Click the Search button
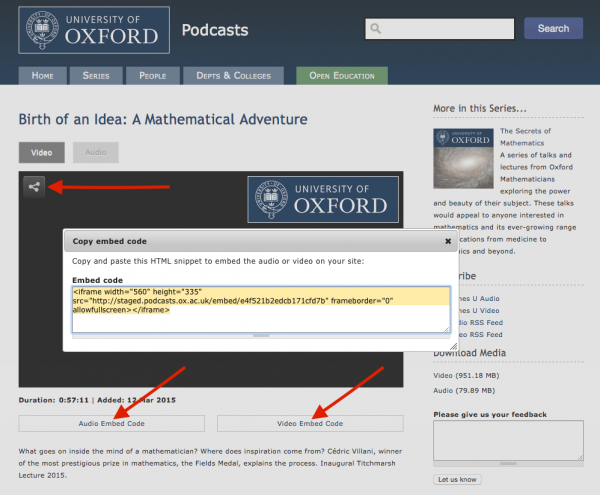The width and height of the screenshot is (600, 495). [x=553, y=28]
